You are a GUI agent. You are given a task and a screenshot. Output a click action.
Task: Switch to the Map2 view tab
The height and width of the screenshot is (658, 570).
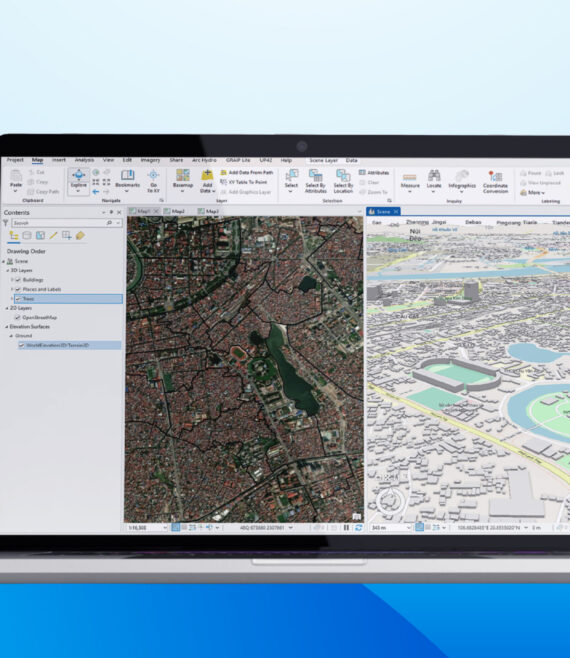[175, 211]
